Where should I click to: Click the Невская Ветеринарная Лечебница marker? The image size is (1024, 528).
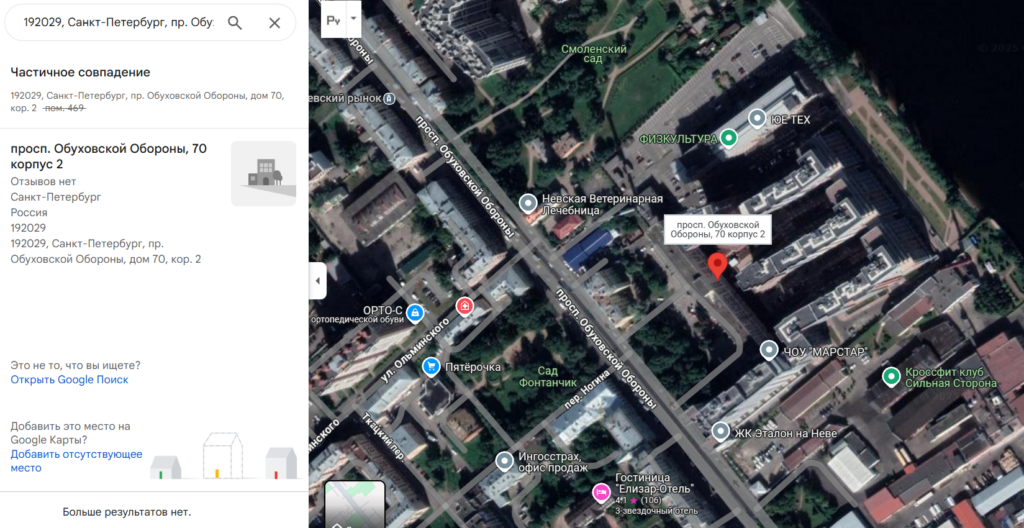[x=528, y=204]
